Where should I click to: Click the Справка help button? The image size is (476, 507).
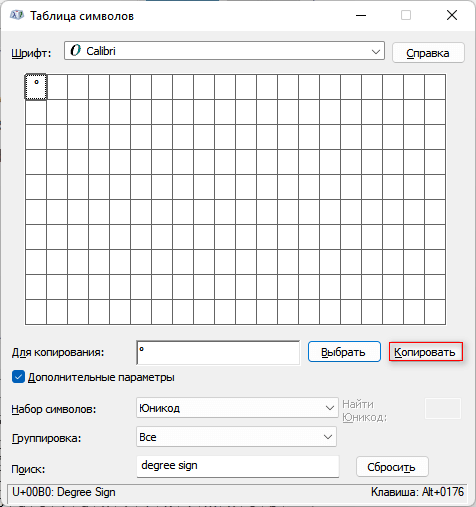(428, 53)
